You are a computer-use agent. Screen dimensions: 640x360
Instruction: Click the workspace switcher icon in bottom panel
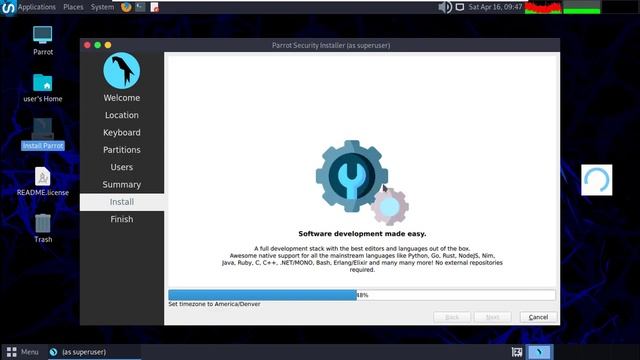coord(517,352)
